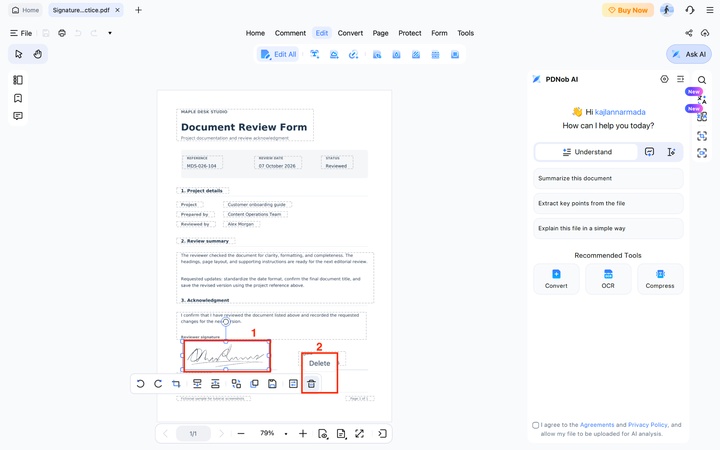Crop the selected signature image
This screenshot has height=450, width=720.
click(176, 384)
